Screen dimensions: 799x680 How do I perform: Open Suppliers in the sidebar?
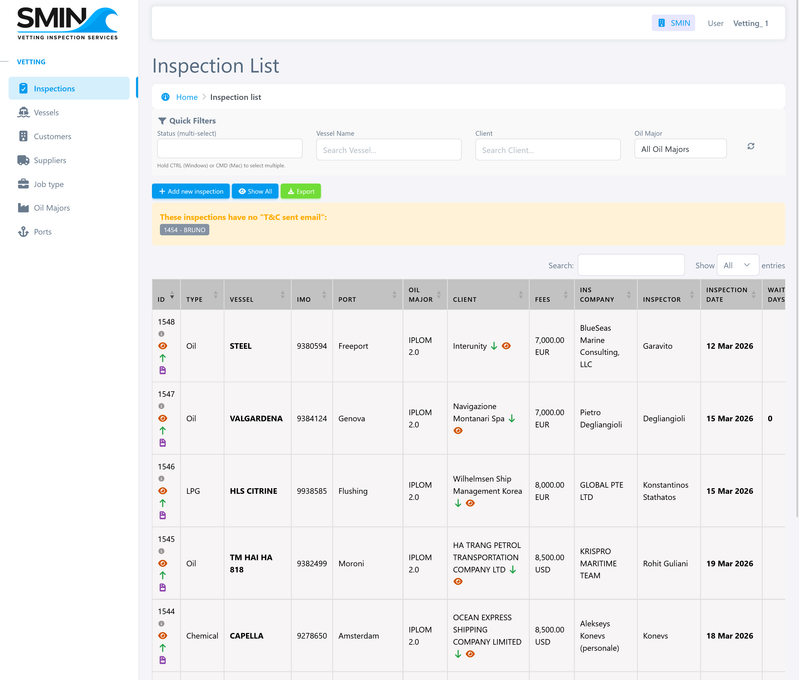pyautogui.click(x=49, y=160)
